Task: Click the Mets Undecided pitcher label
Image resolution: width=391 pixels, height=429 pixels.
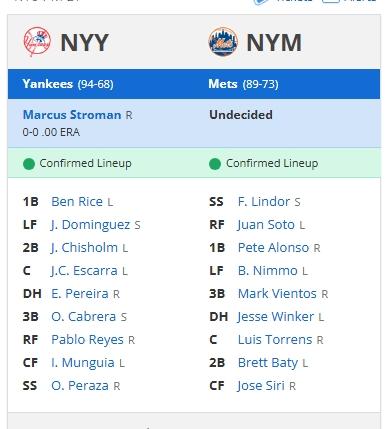Action: 241,115
